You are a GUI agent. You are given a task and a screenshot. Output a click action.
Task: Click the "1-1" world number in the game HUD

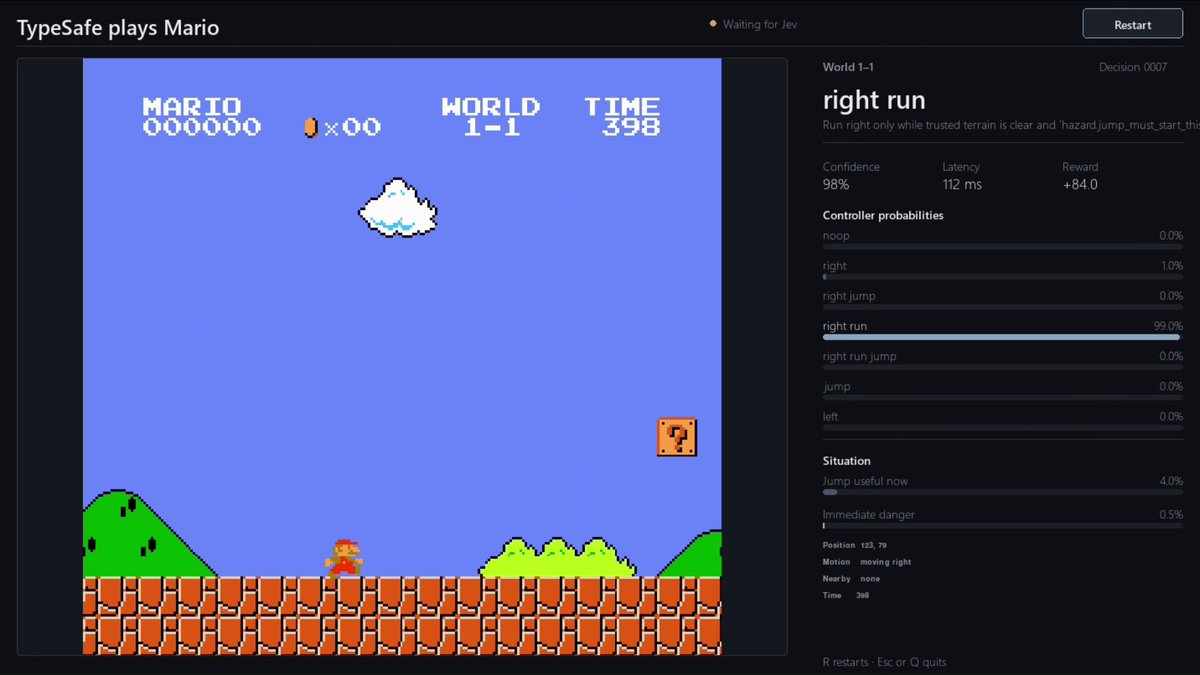[491, 127]
